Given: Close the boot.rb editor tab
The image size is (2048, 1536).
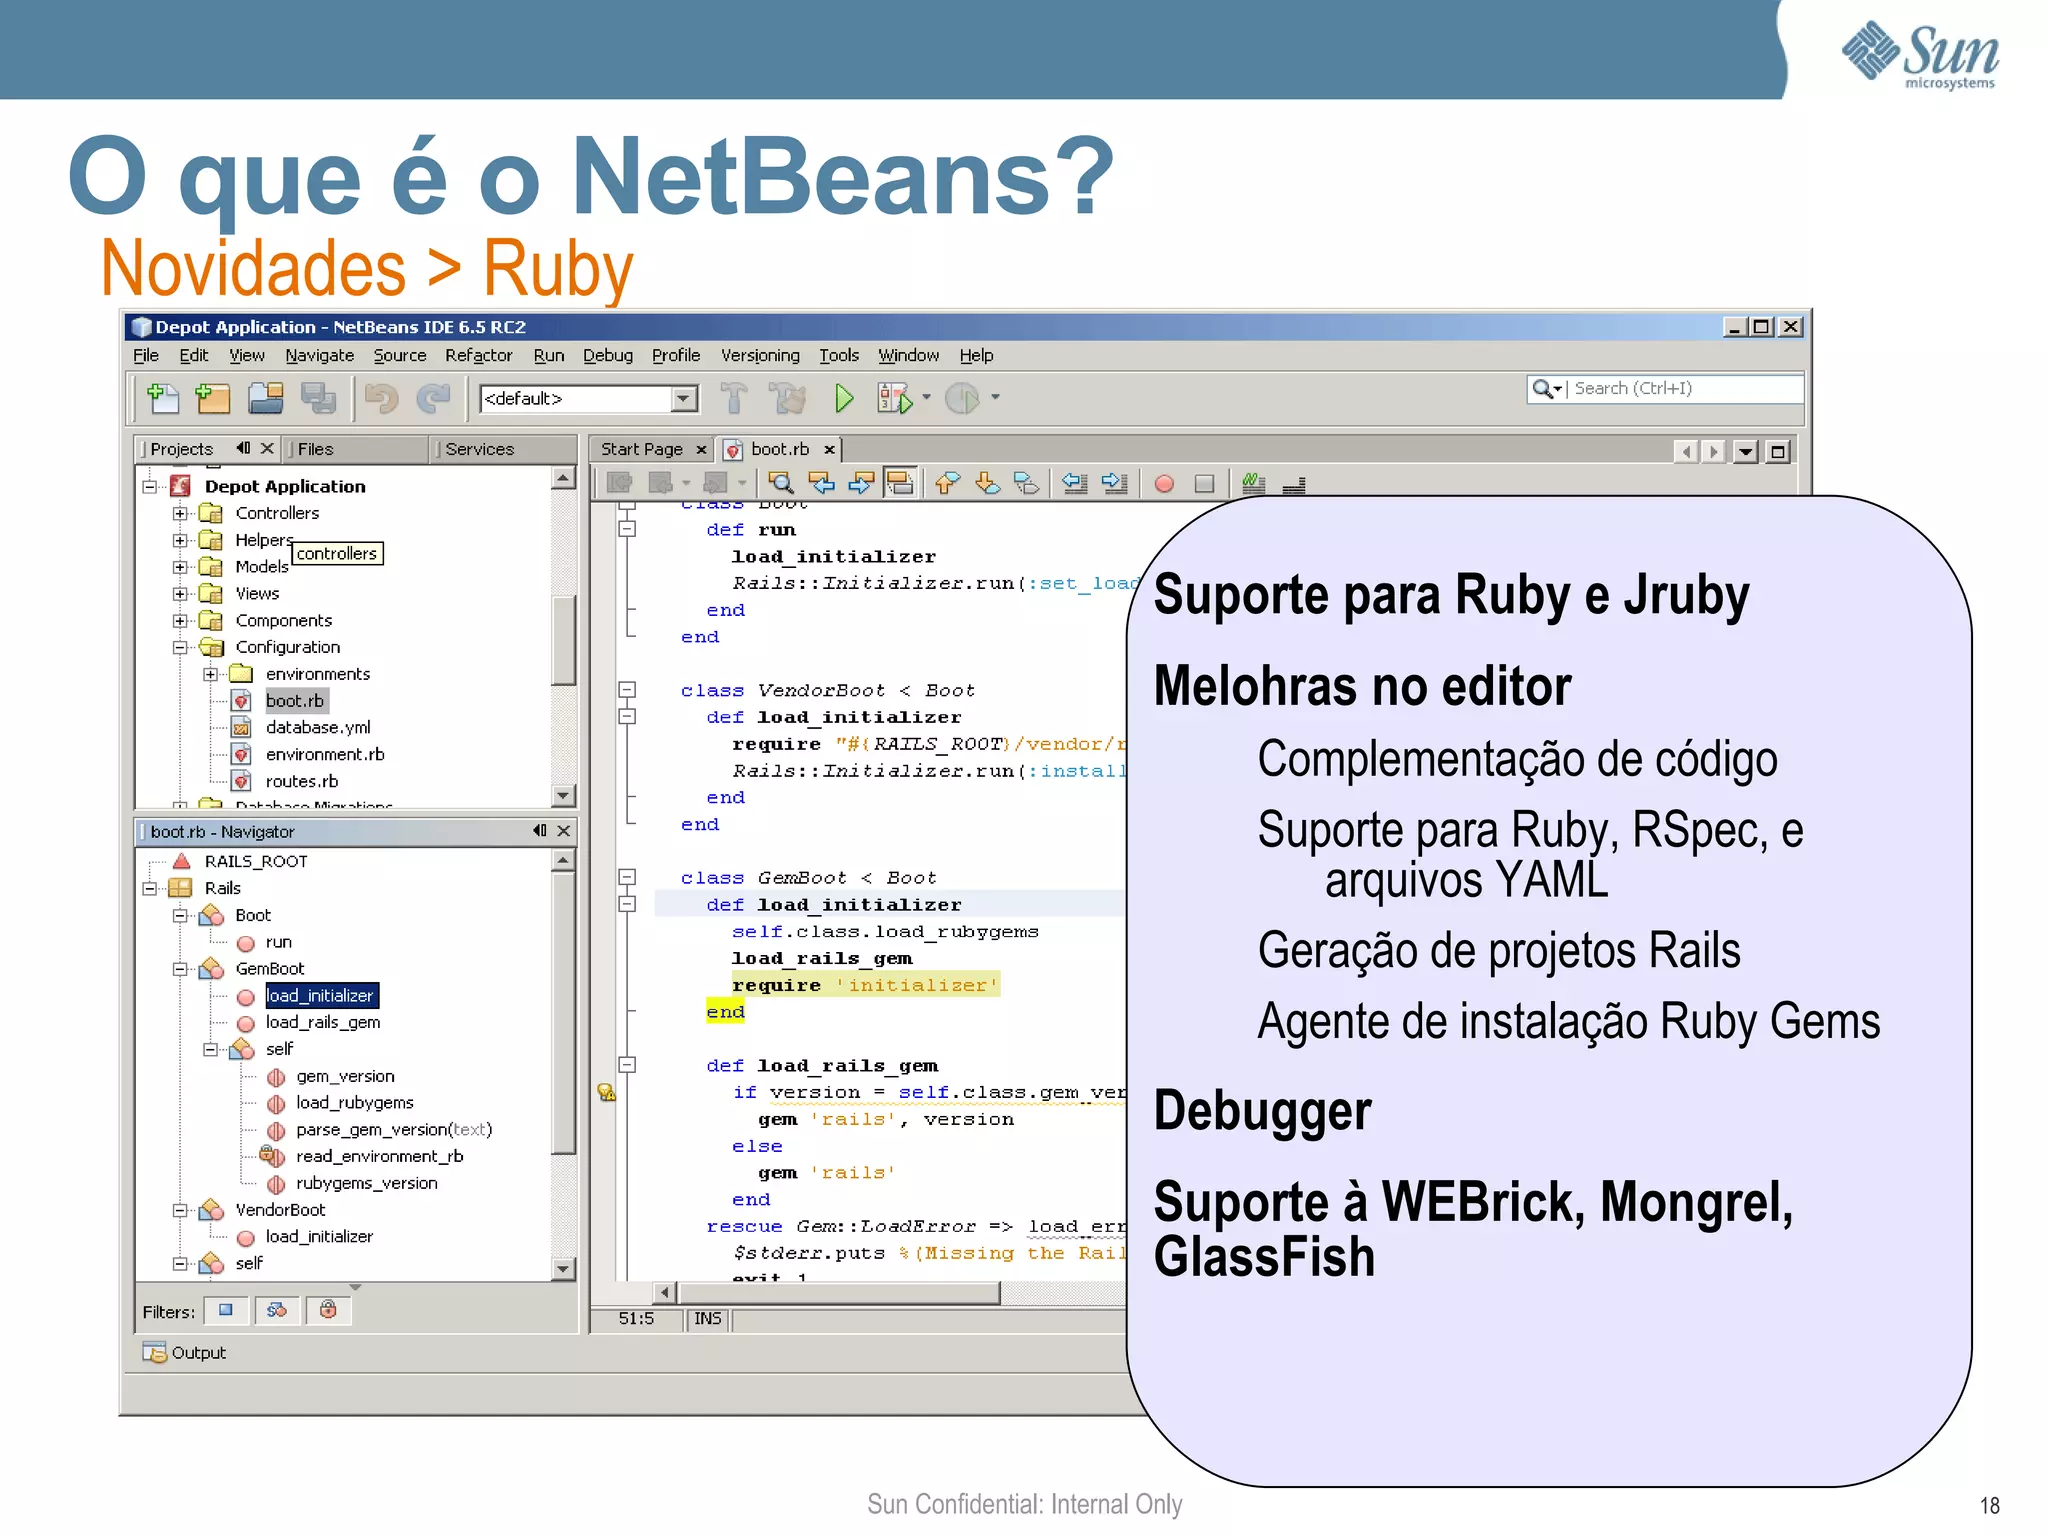Looking at the screenshot, I should (829, 450).
